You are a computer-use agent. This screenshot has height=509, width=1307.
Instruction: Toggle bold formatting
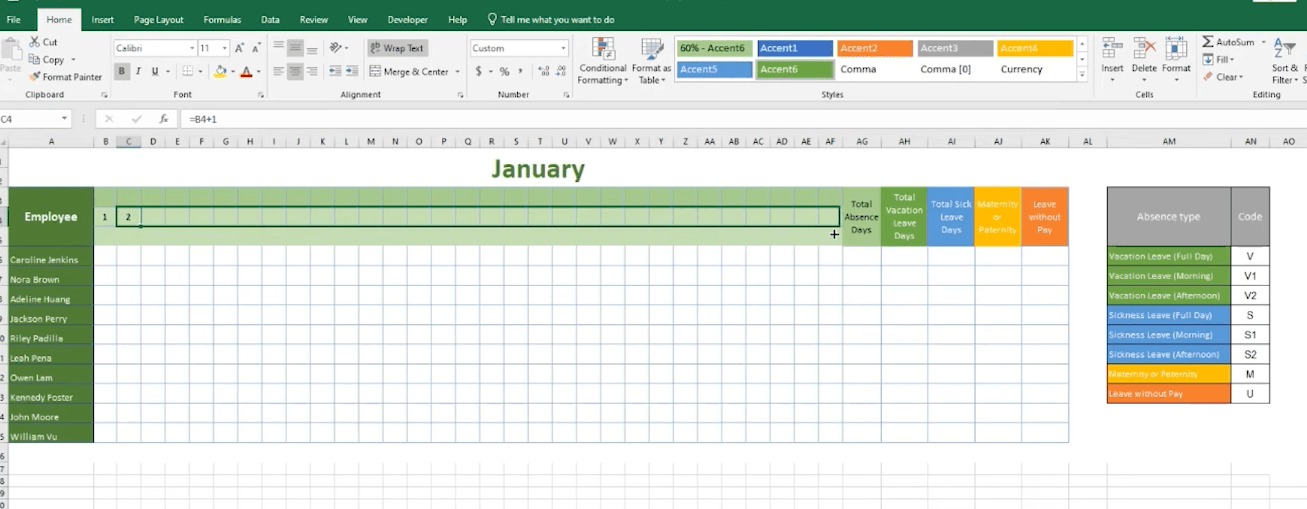122,71
